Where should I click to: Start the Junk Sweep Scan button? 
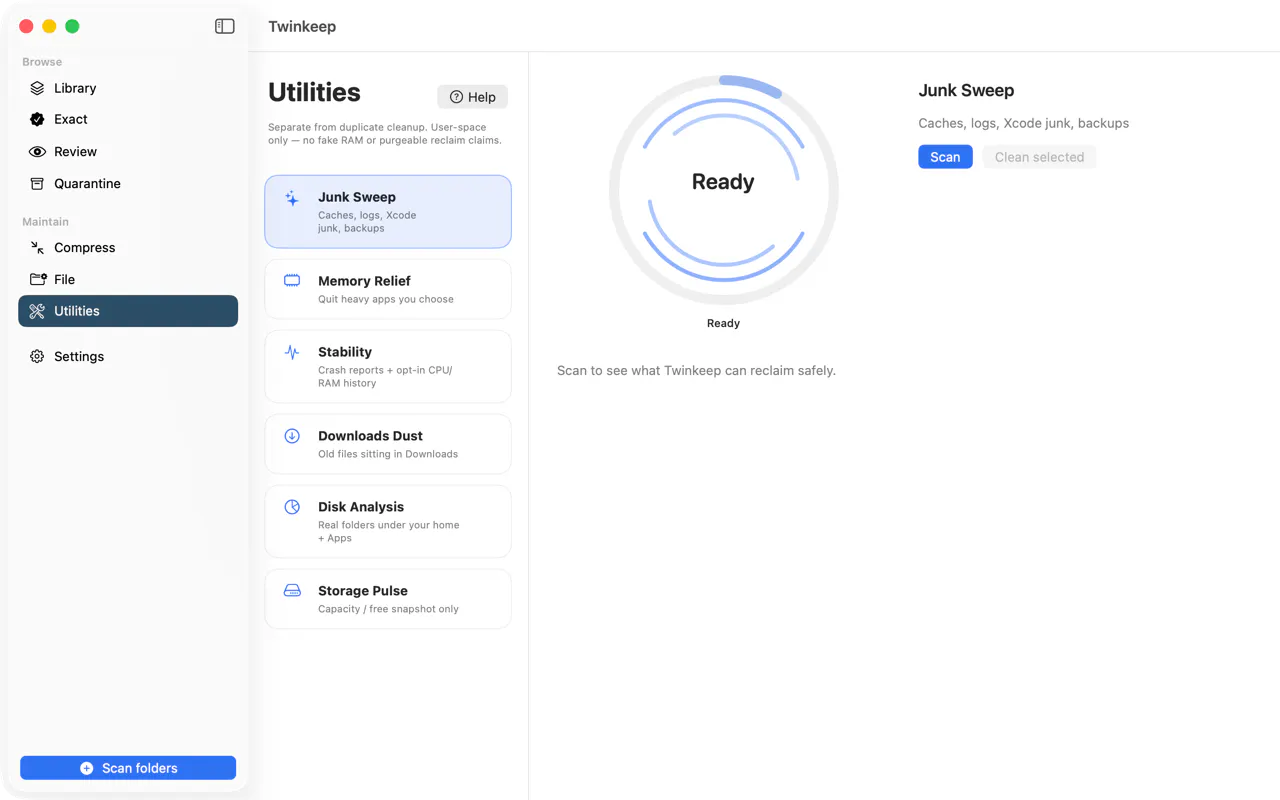pos(945,157)
